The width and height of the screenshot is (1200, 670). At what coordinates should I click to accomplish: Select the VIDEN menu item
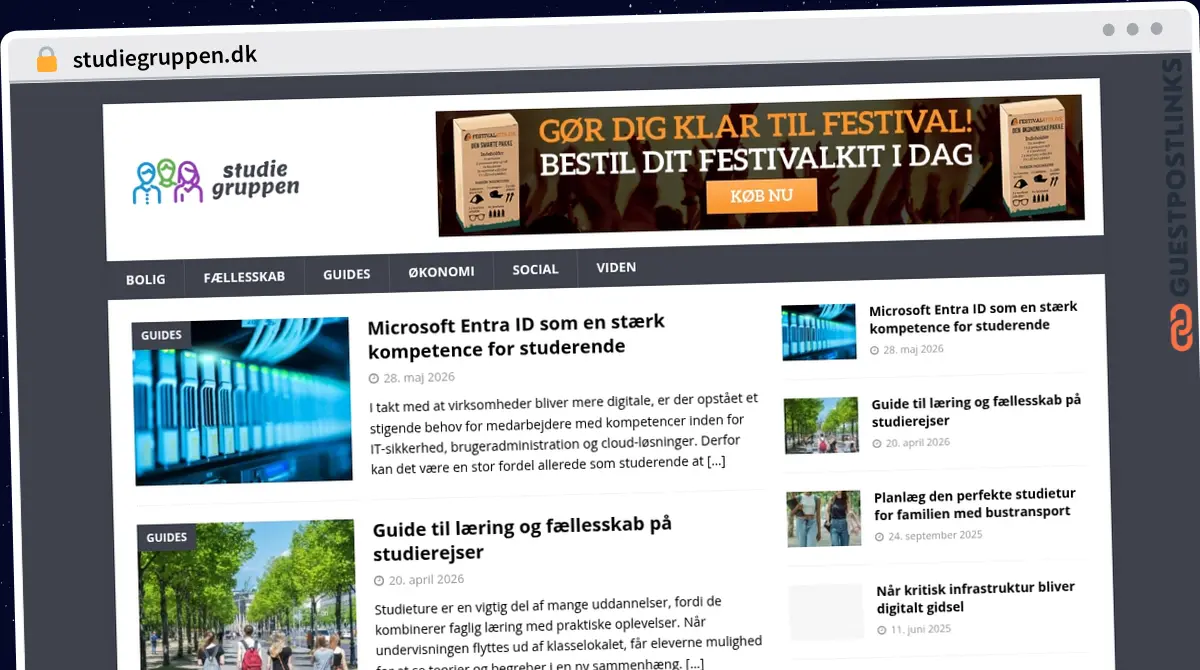point(616,267)
